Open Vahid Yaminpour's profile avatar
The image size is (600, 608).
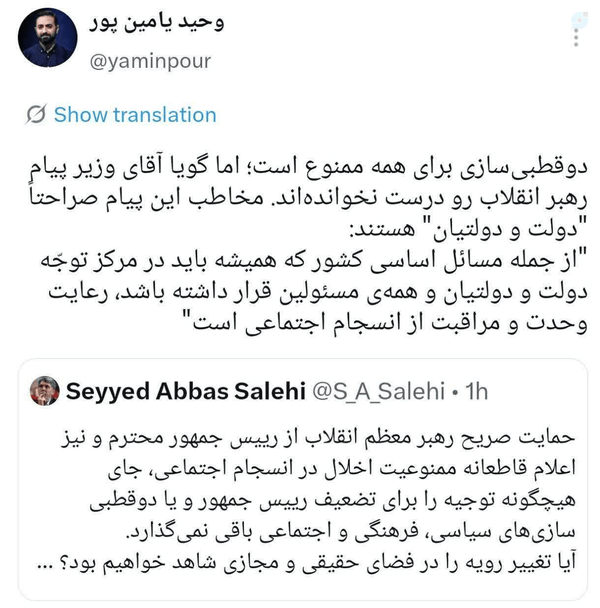(x=47, y=38)
